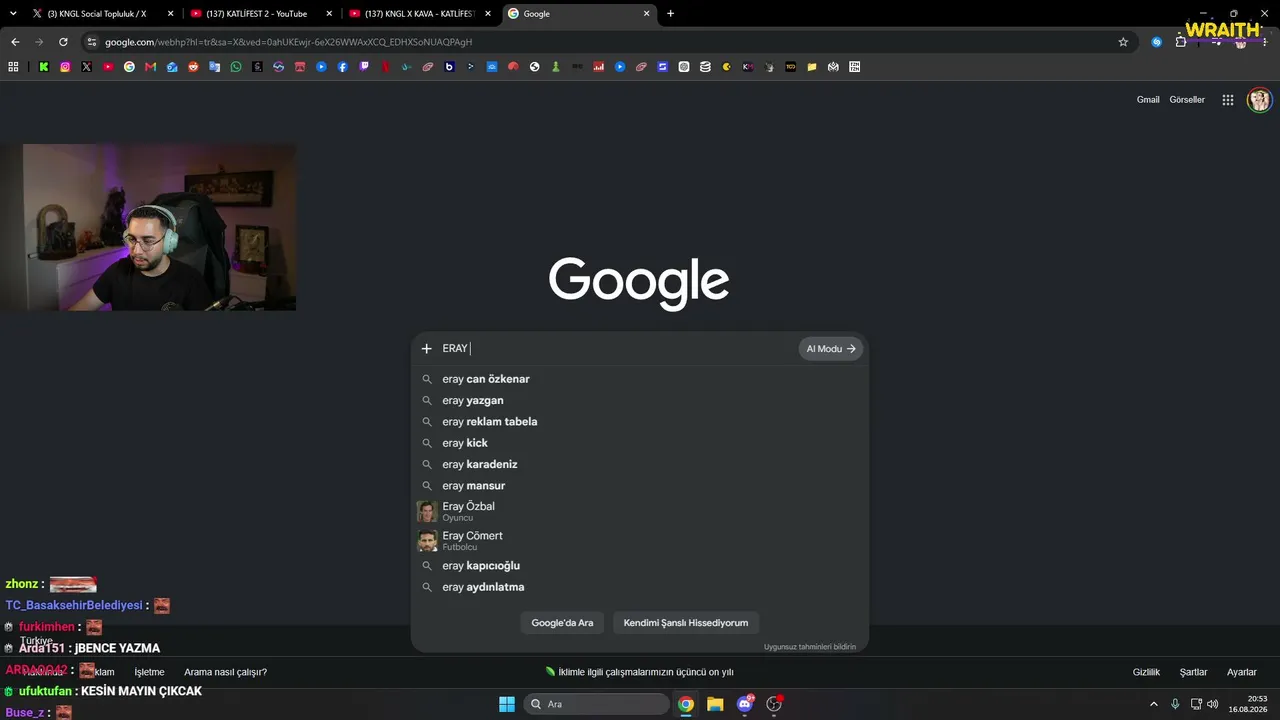This screenshot has height=720, width=1280.
Task: Select suggestion "eray yazgan"
Action: 640,400
